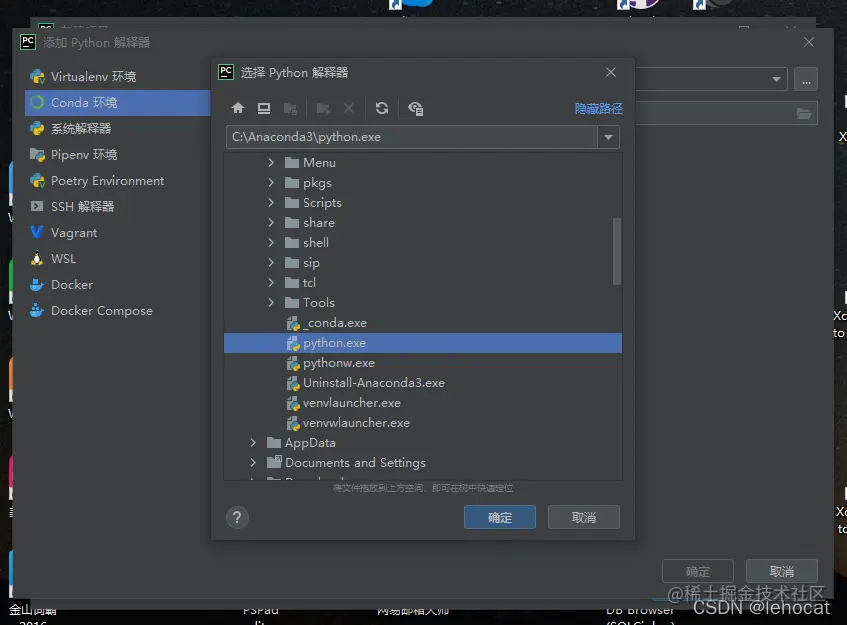Expand Documents and Settings folder
This screenshot has height=625, width=847.
point(253,462)
